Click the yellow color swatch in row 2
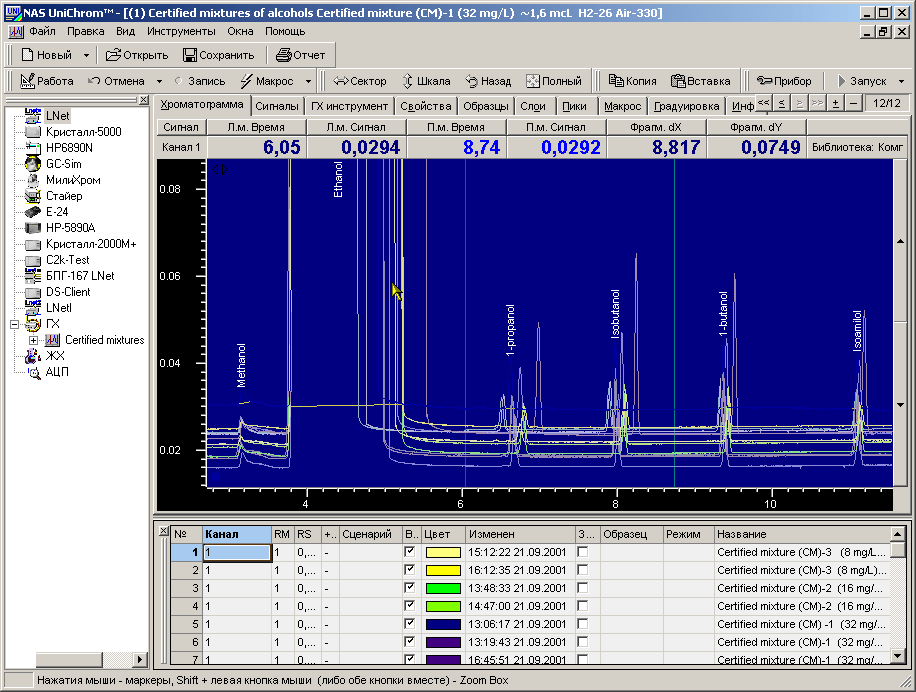This screenshot has height=692, width=916. coord(443,570)
